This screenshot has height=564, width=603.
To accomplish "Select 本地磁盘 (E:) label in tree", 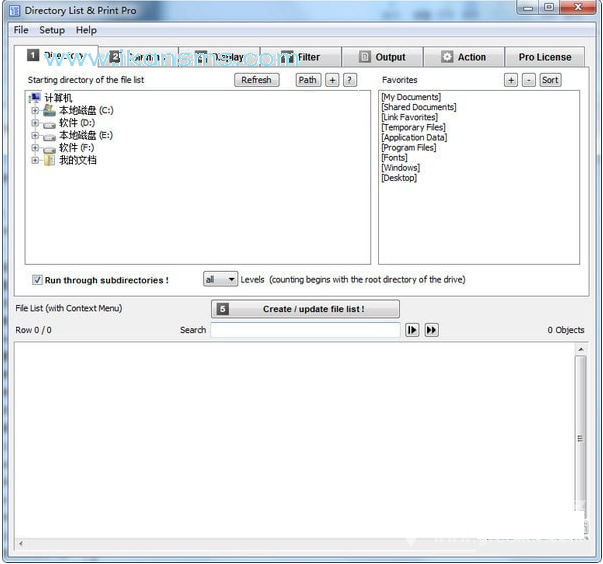I will click(x=86, y=135).
